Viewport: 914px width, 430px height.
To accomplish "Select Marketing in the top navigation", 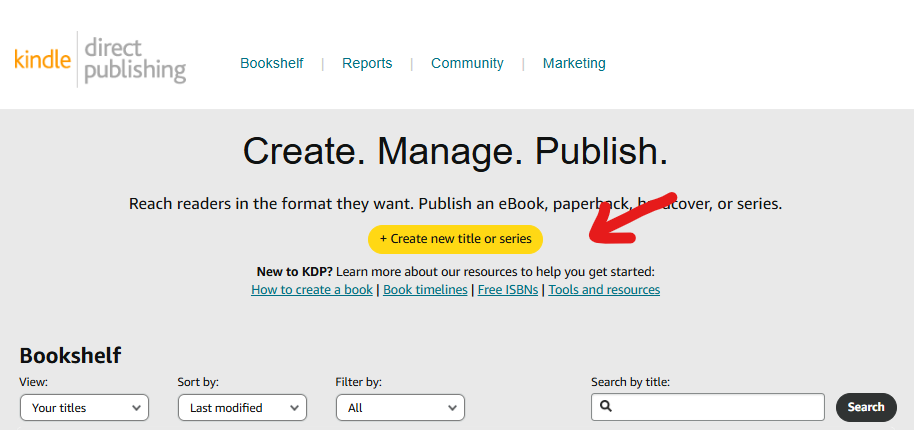I will point(574,63).
